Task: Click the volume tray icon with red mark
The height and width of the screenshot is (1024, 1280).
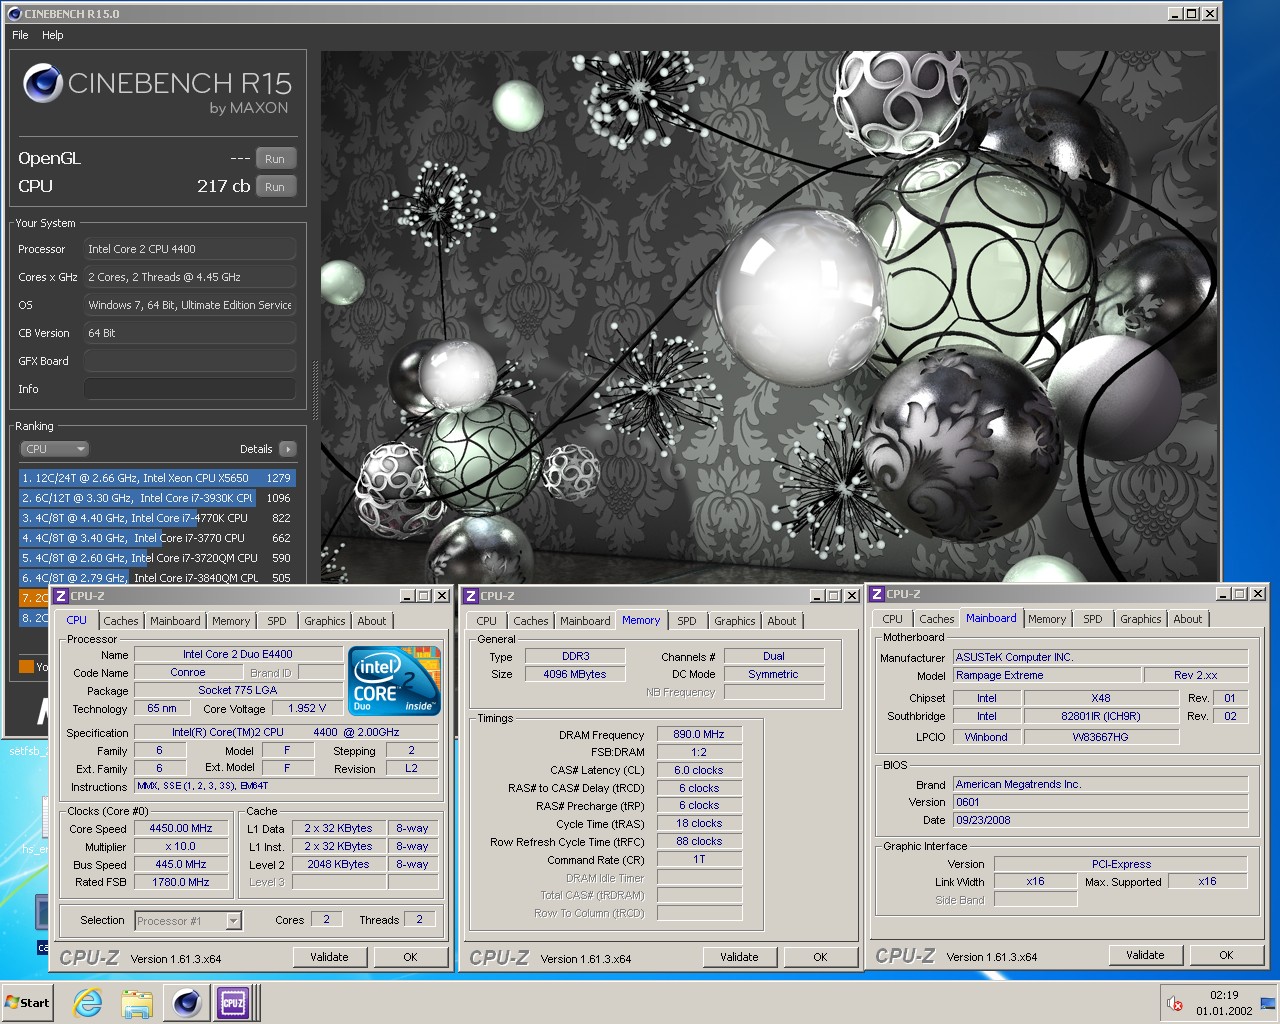Action: 1175,1003
